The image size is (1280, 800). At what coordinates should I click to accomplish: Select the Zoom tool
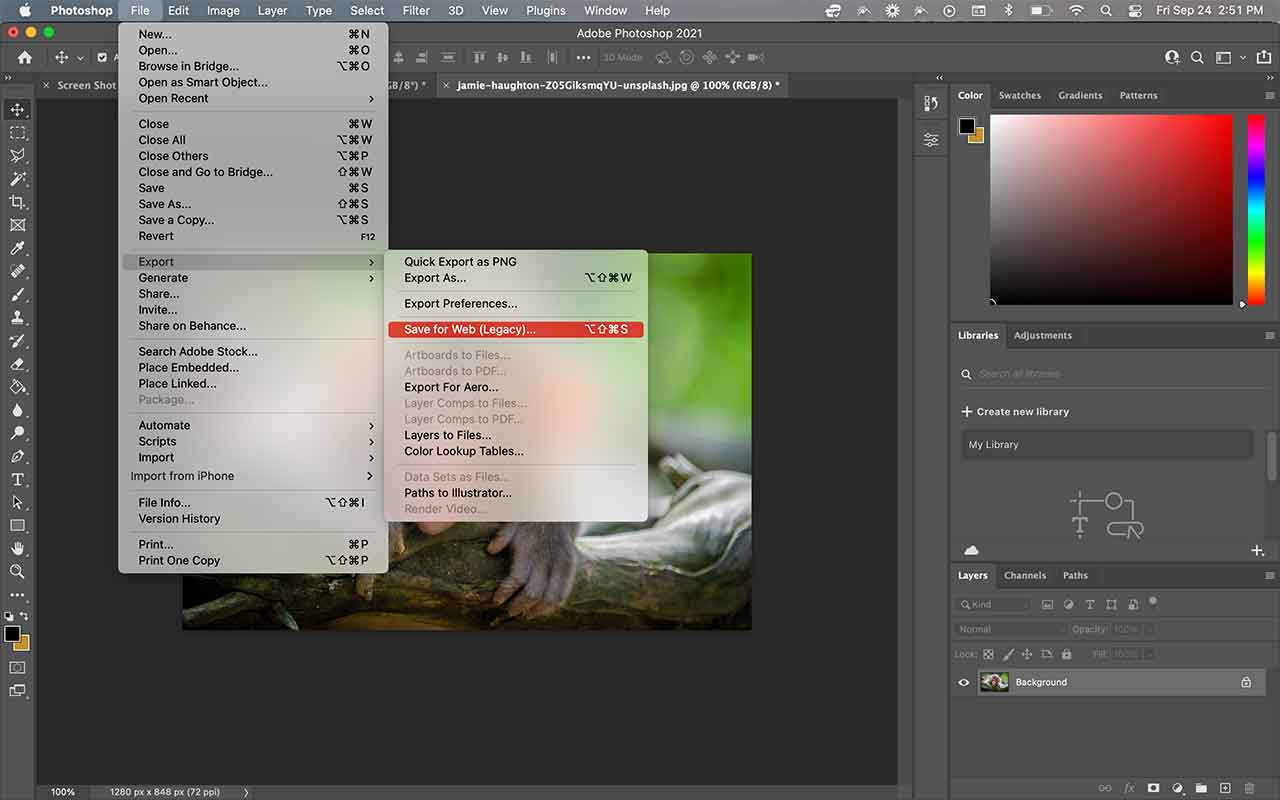tap(17, 571)
